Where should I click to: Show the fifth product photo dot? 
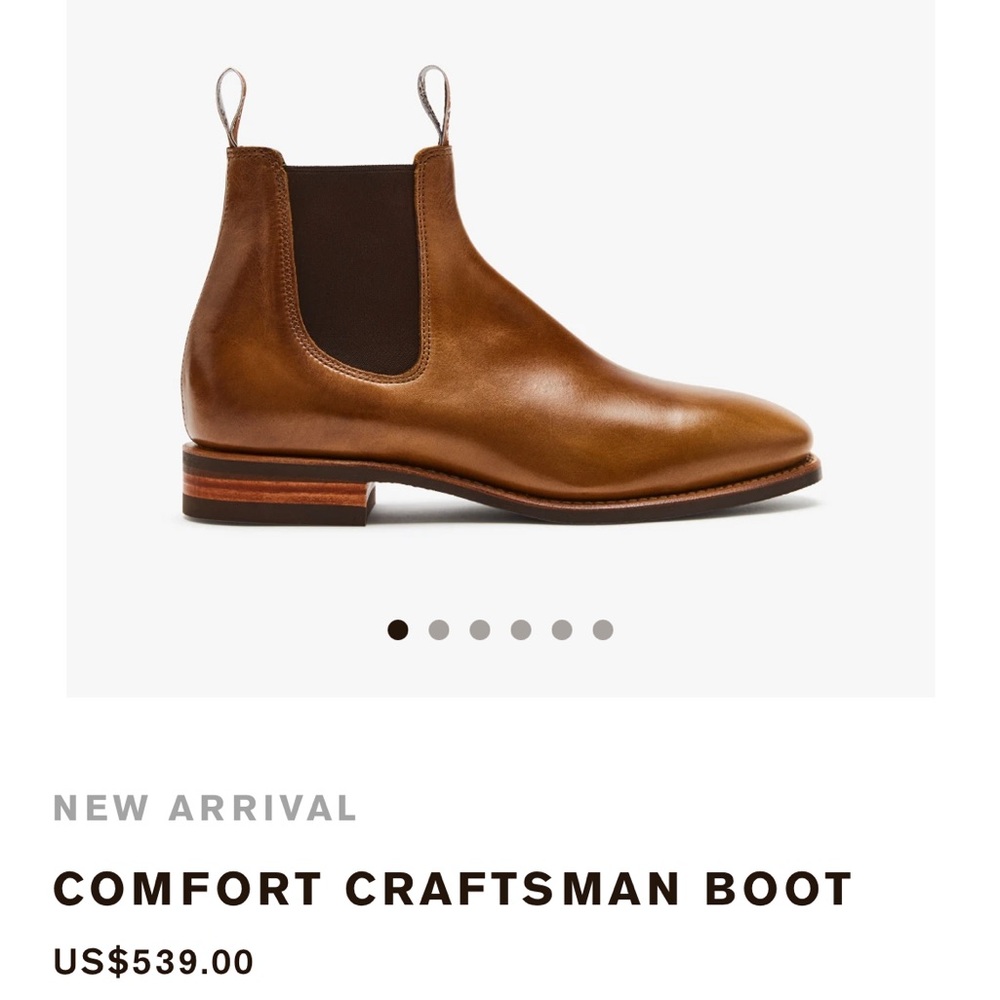(x=561, y=629)
